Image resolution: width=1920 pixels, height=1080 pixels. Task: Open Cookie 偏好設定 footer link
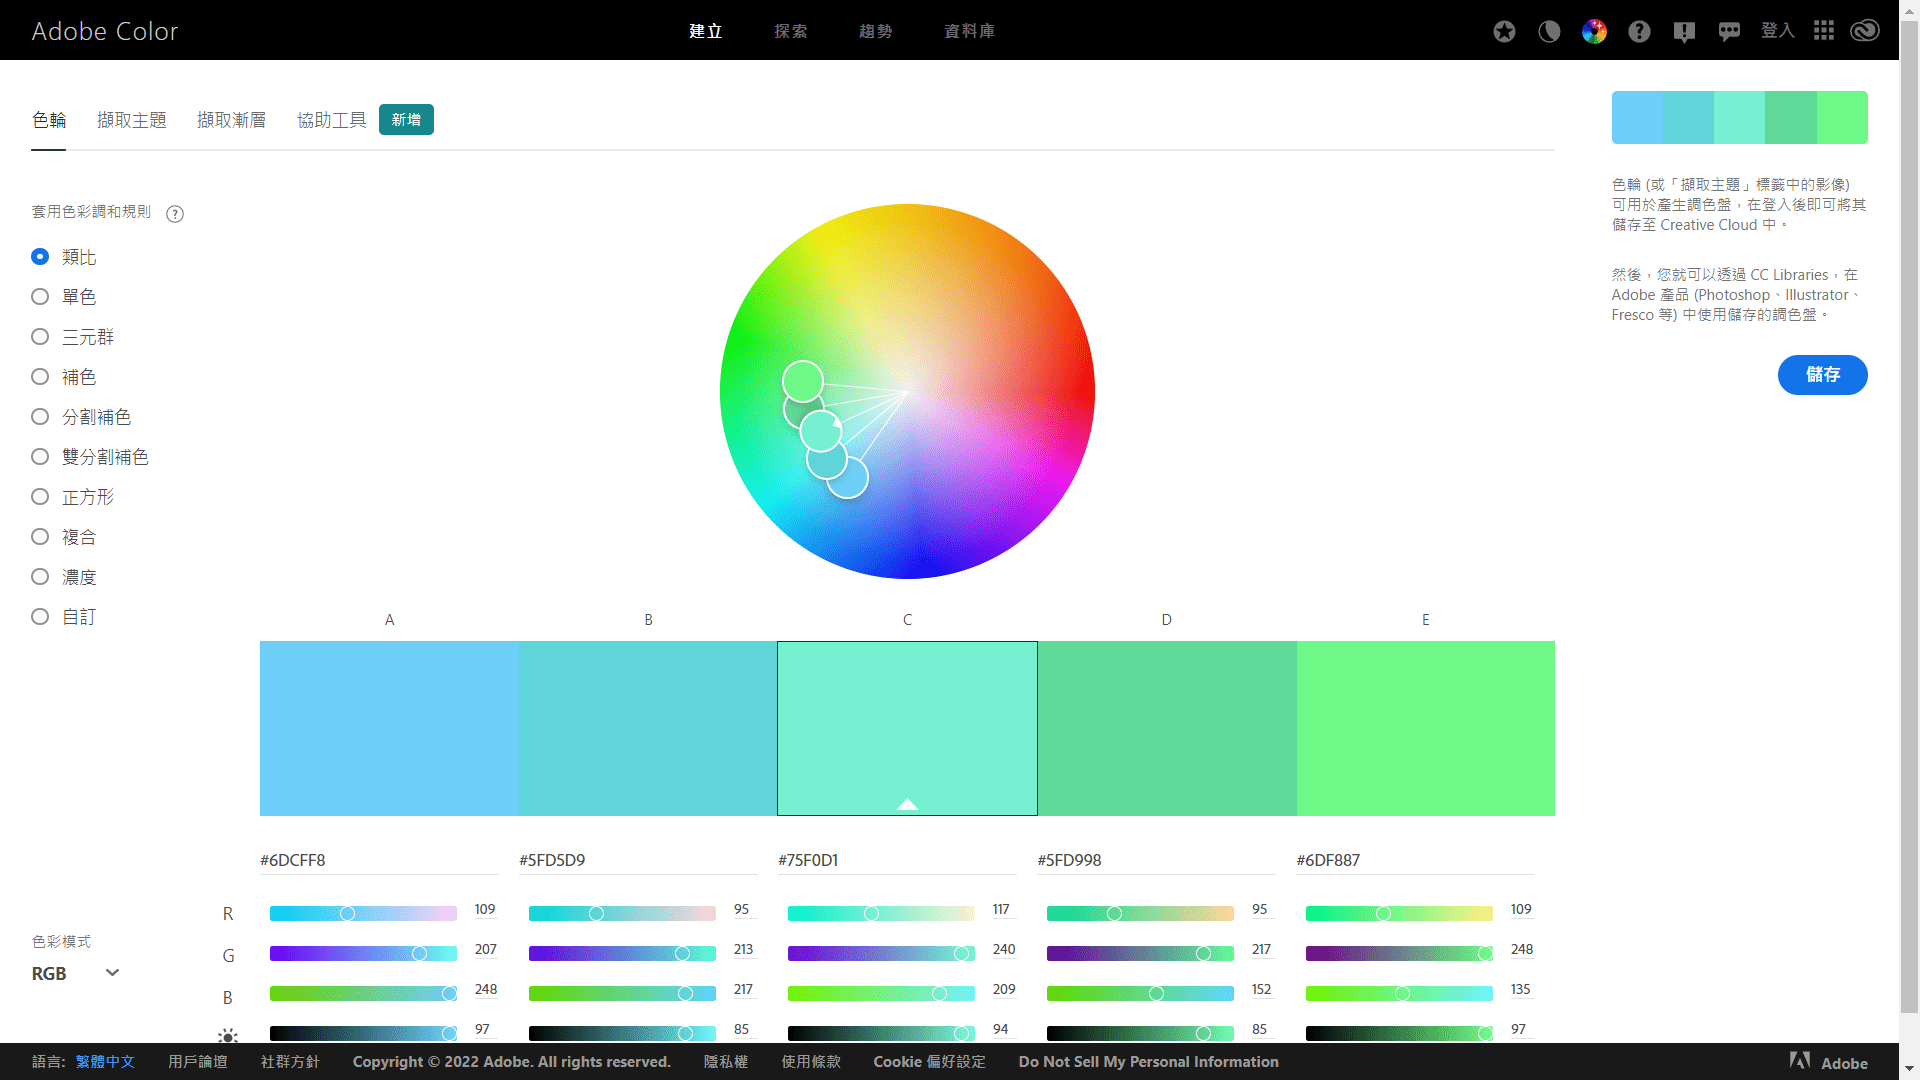(x=930, y=1062)
